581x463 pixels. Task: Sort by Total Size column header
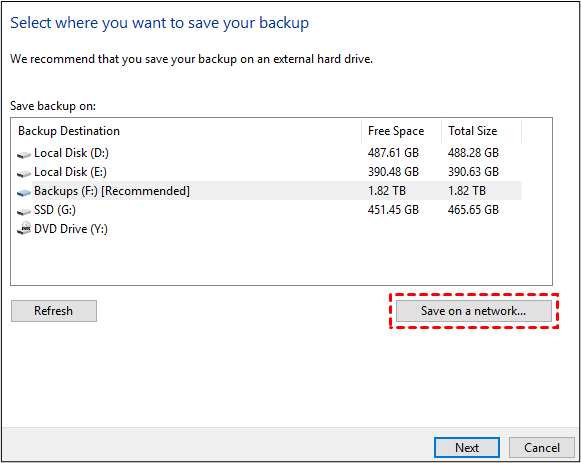tap(481, 131)
